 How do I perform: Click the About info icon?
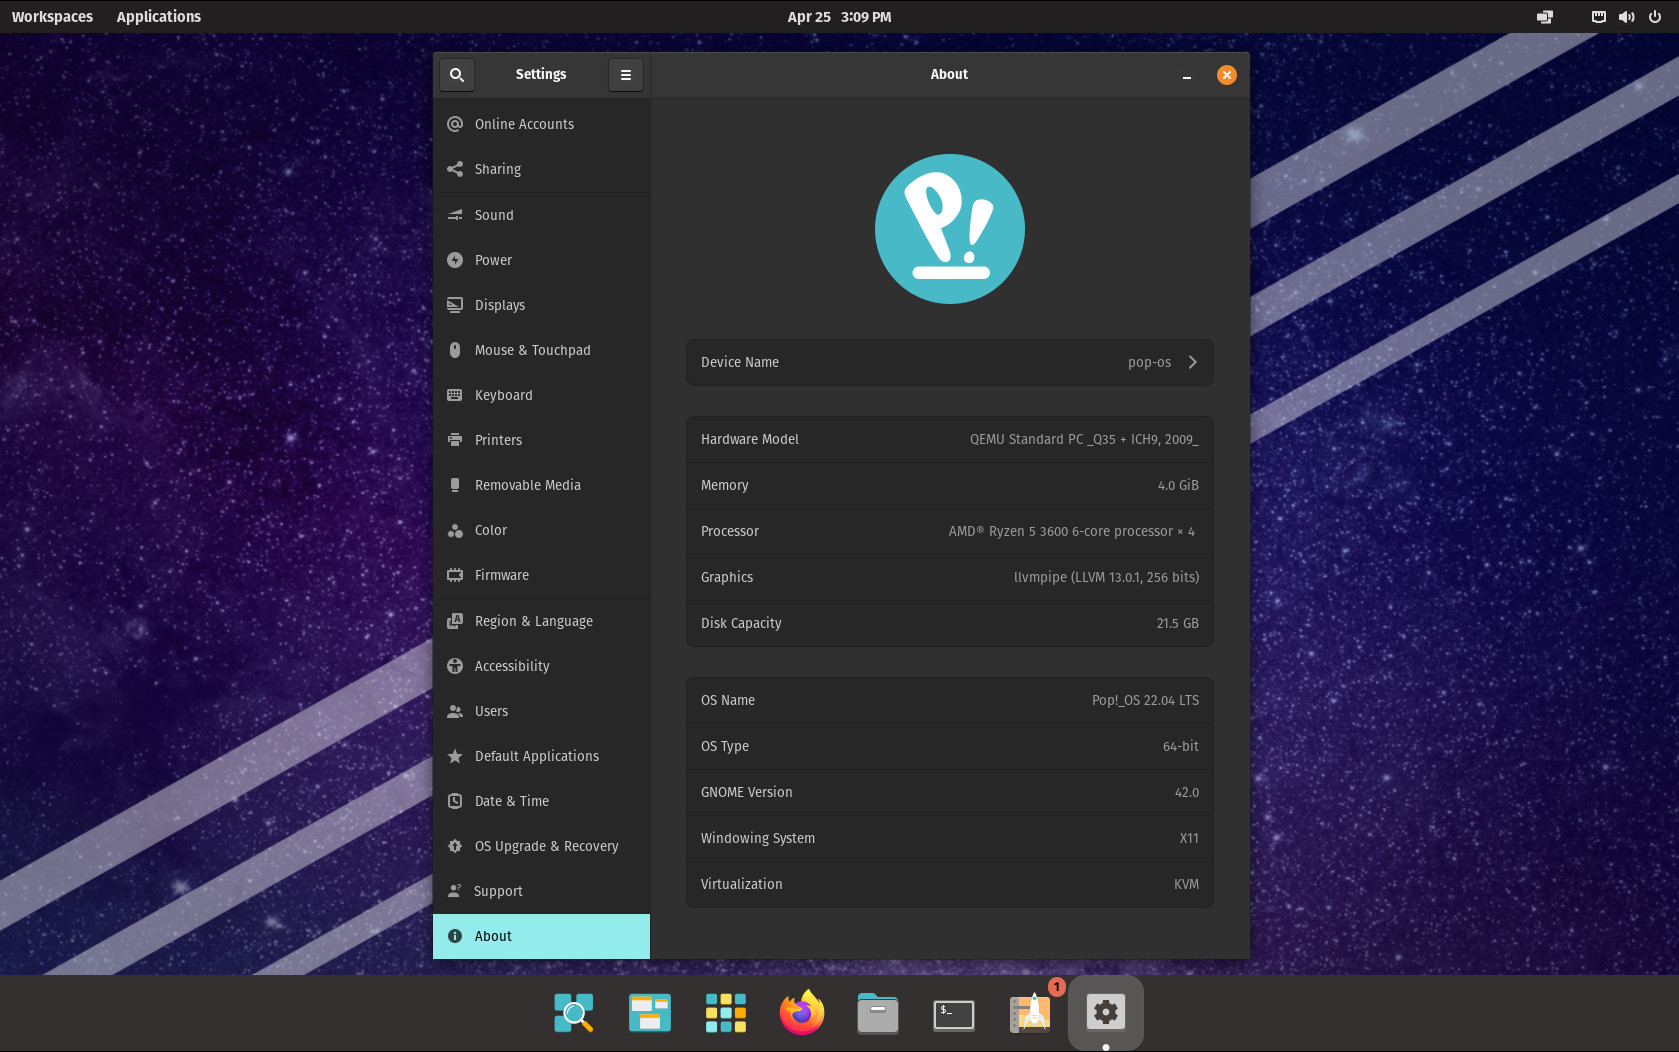(455, 936)
